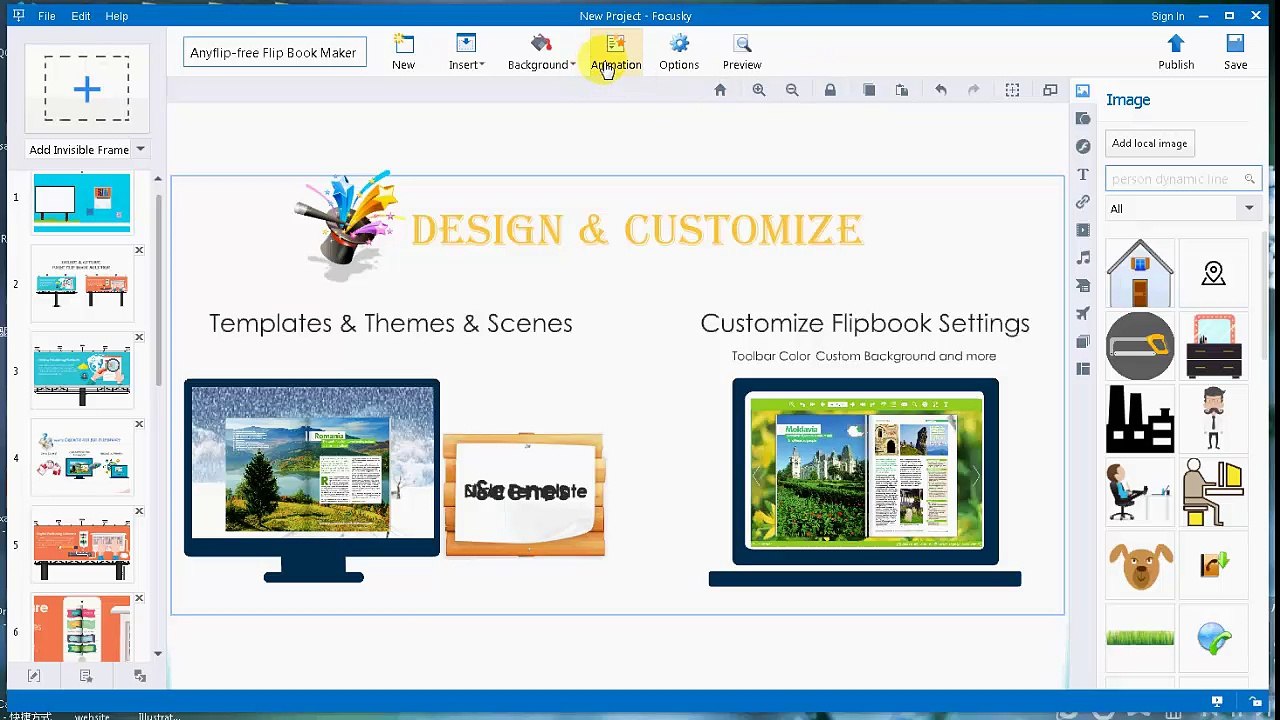Screen dimensions: 1280x720
Task: Zoom out of the canvas
Action: (792, 90)
